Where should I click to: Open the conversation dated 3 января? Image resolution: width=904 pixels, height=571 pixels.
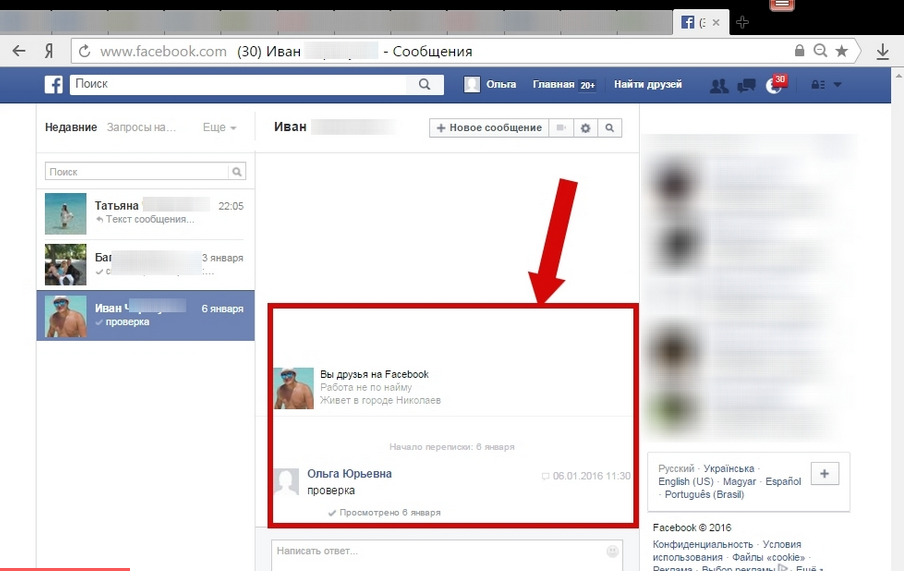[145, 265]
